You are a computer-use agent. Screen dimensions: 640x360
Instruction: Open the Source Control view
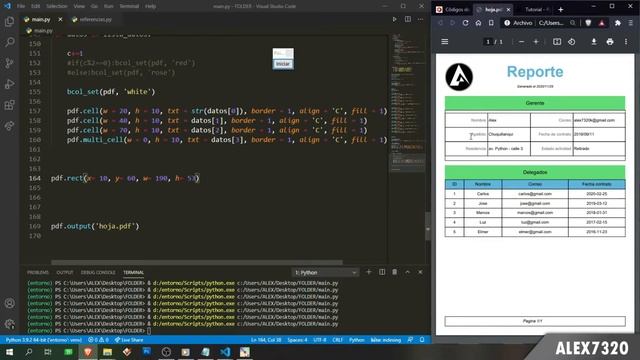click(x=9, y=63)
